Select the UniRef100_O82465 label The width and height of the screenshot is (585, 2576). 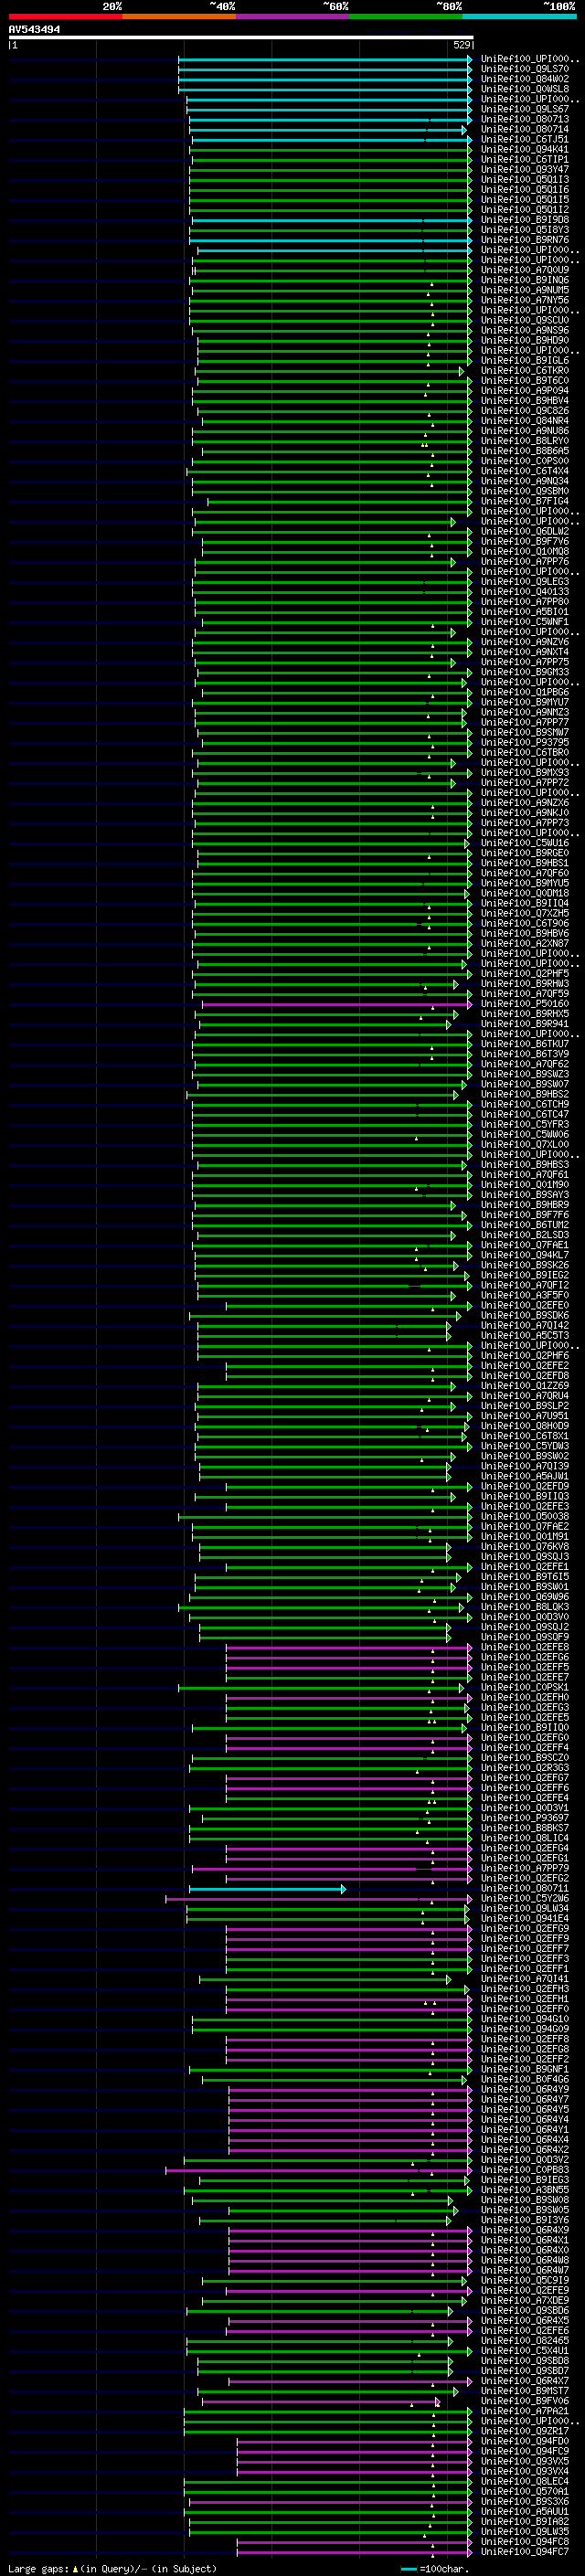pyautogui.click(x=525, y=2341)
